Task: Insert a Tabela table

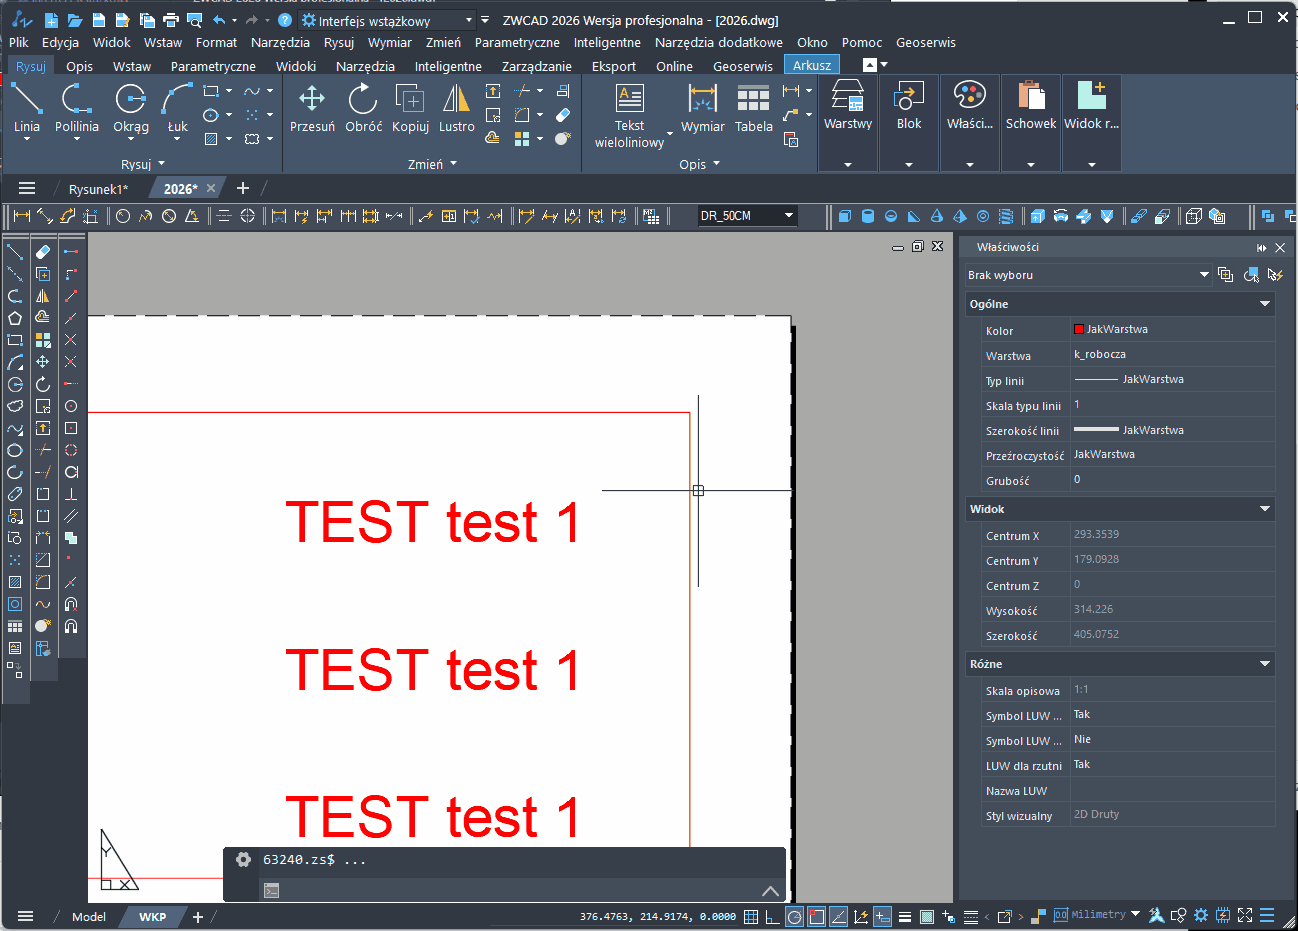Action: [x=753, y=108]
